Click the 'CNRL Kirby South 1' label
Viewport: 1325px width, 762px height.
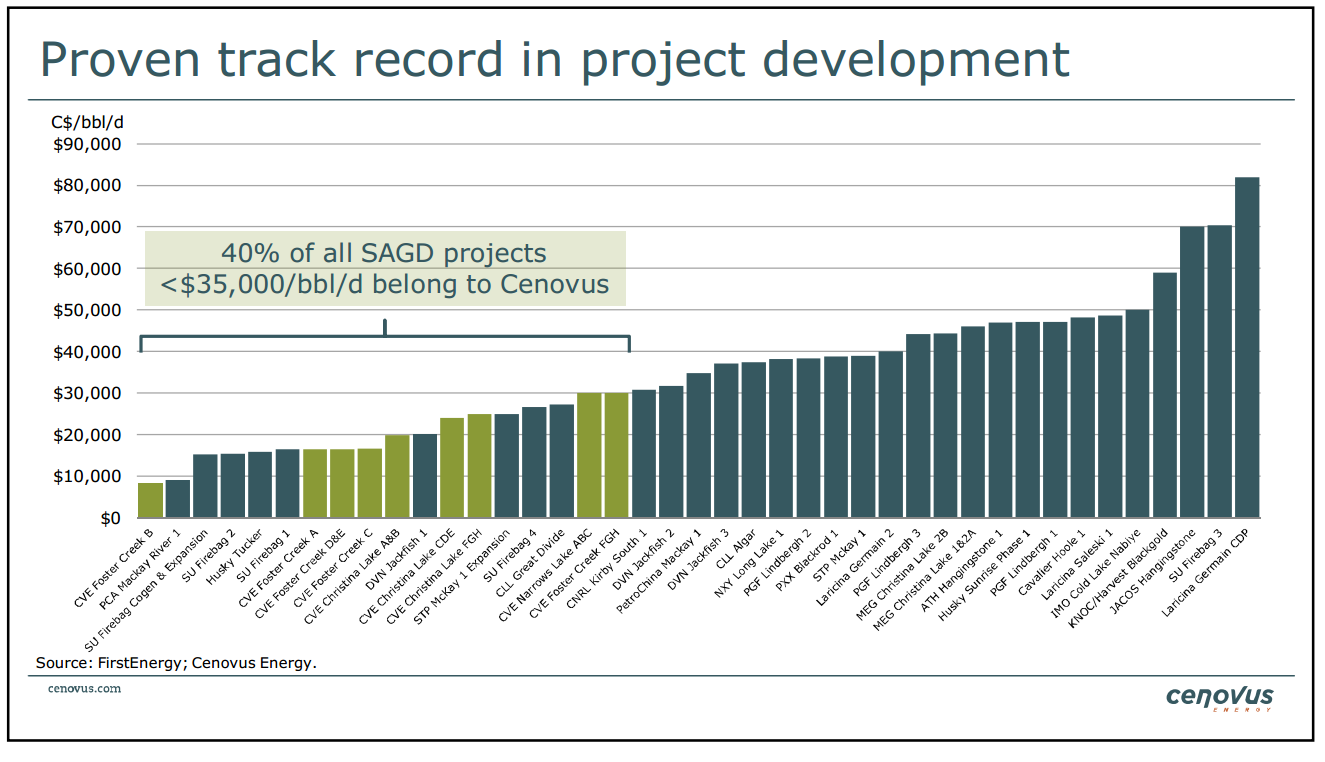pyautogui.click(x=608, y=567)
